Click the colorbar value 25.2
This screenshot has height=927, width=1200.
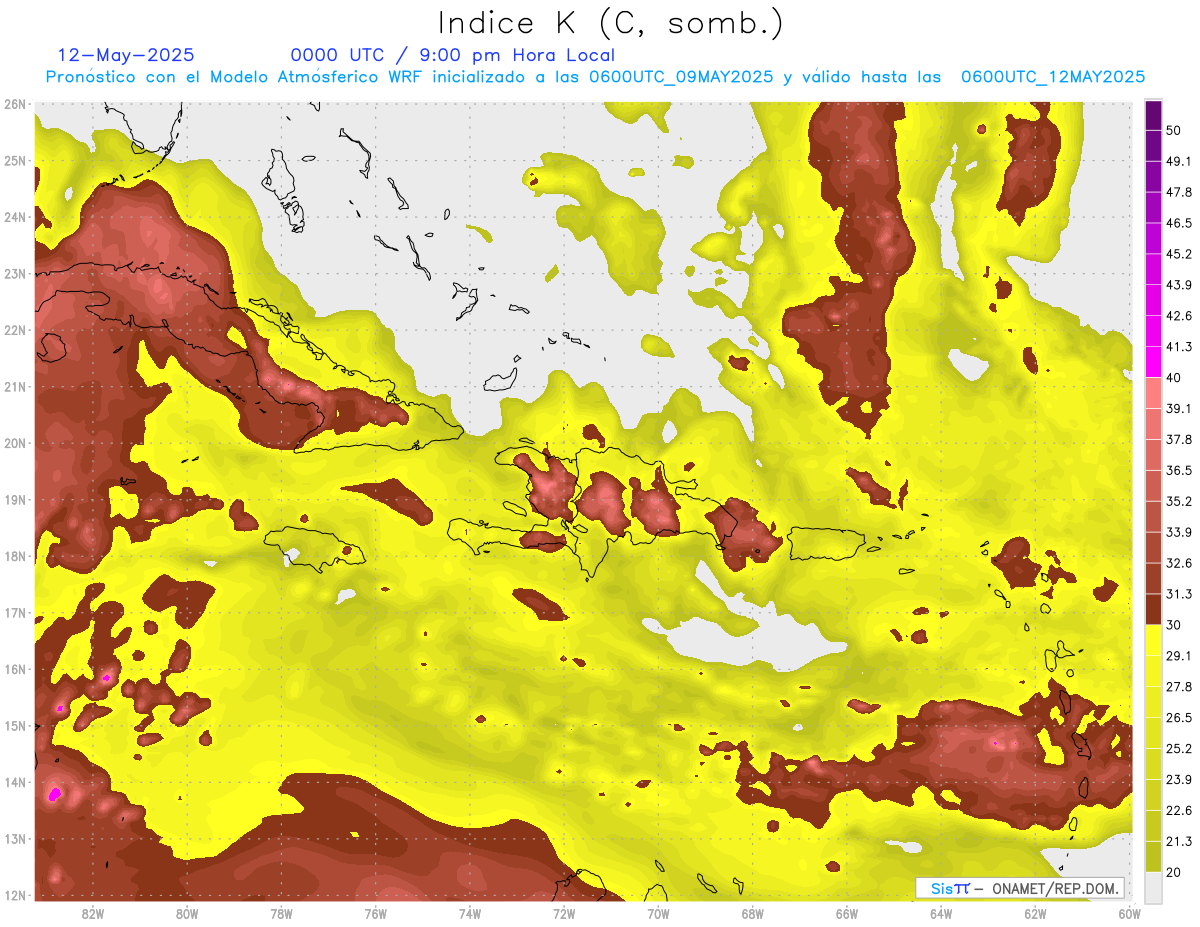[1180, 748]
